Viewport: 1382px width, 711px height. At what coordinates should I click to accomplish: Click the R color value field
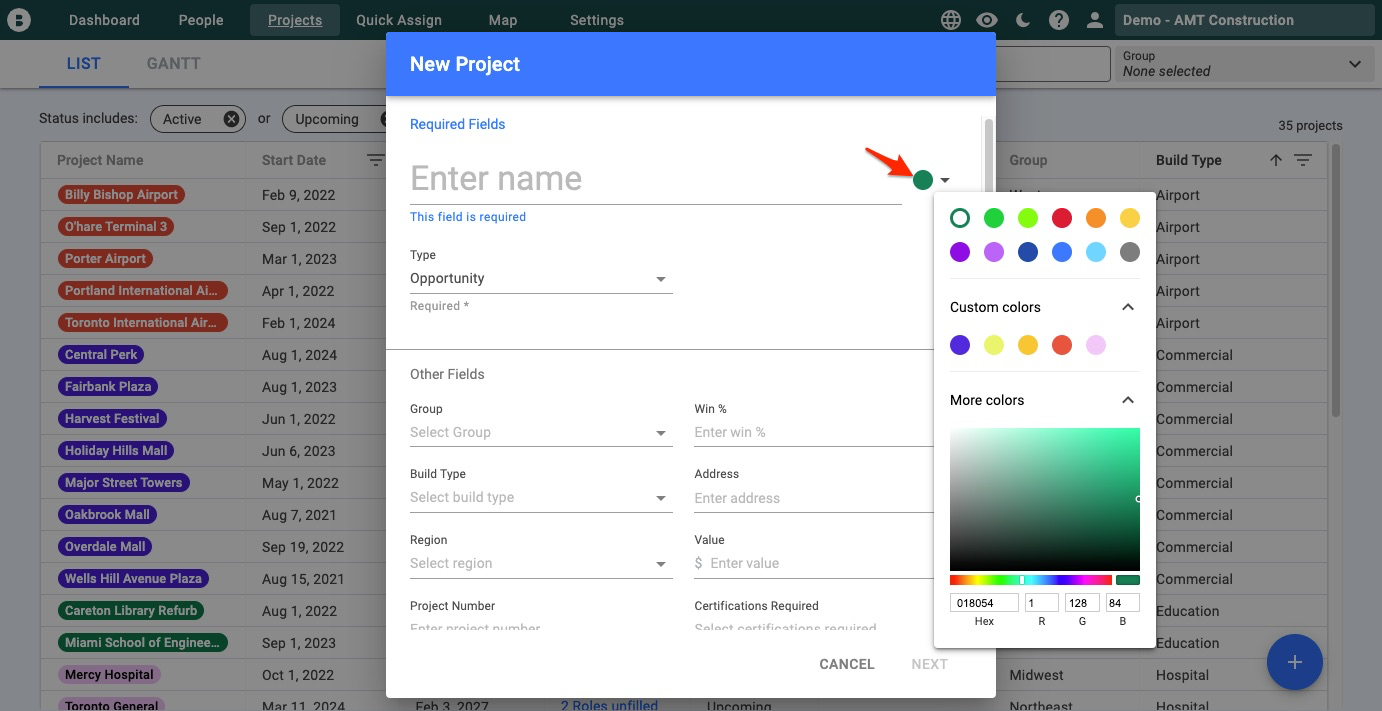[1042, 603]
